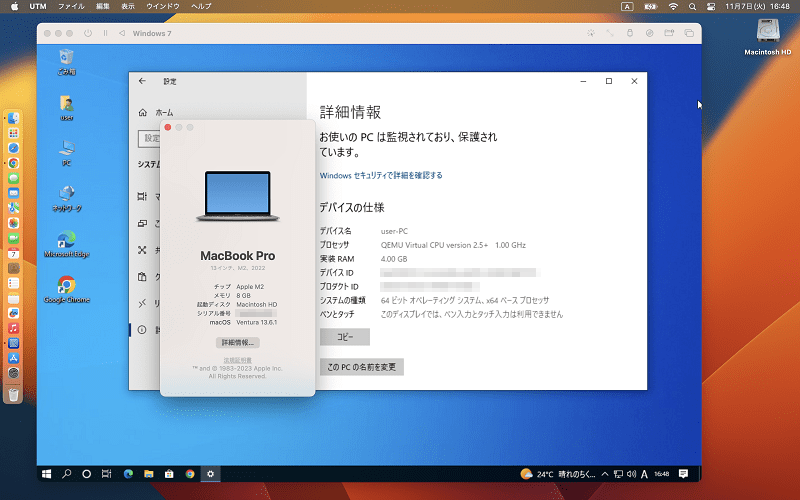Launch Chrome from the Windows taskbar
Viewport: 800px width, 500px height.
[190, 474]
